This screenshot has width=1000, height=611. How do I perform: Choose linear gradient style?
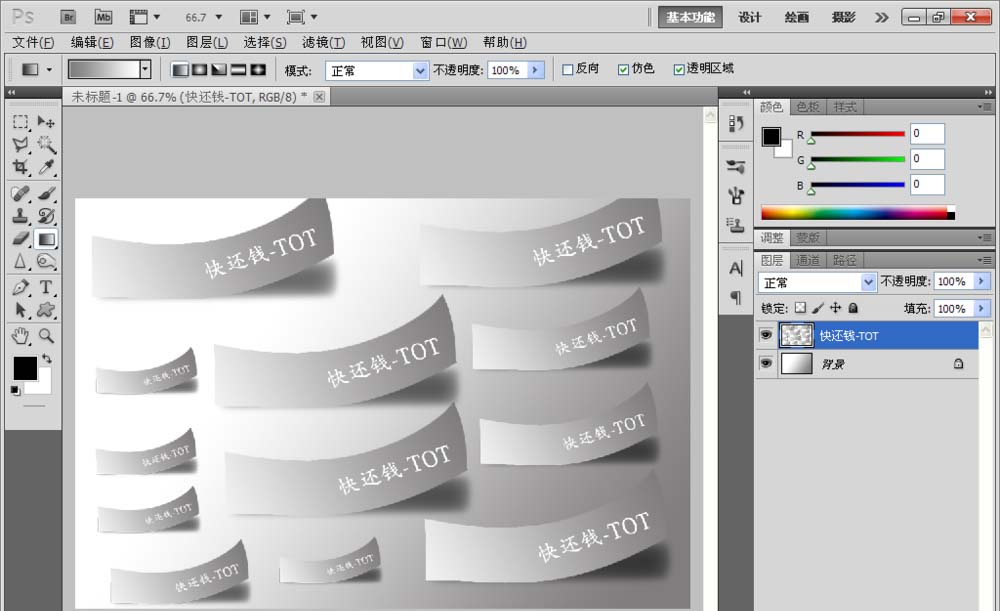pos(180,70)
